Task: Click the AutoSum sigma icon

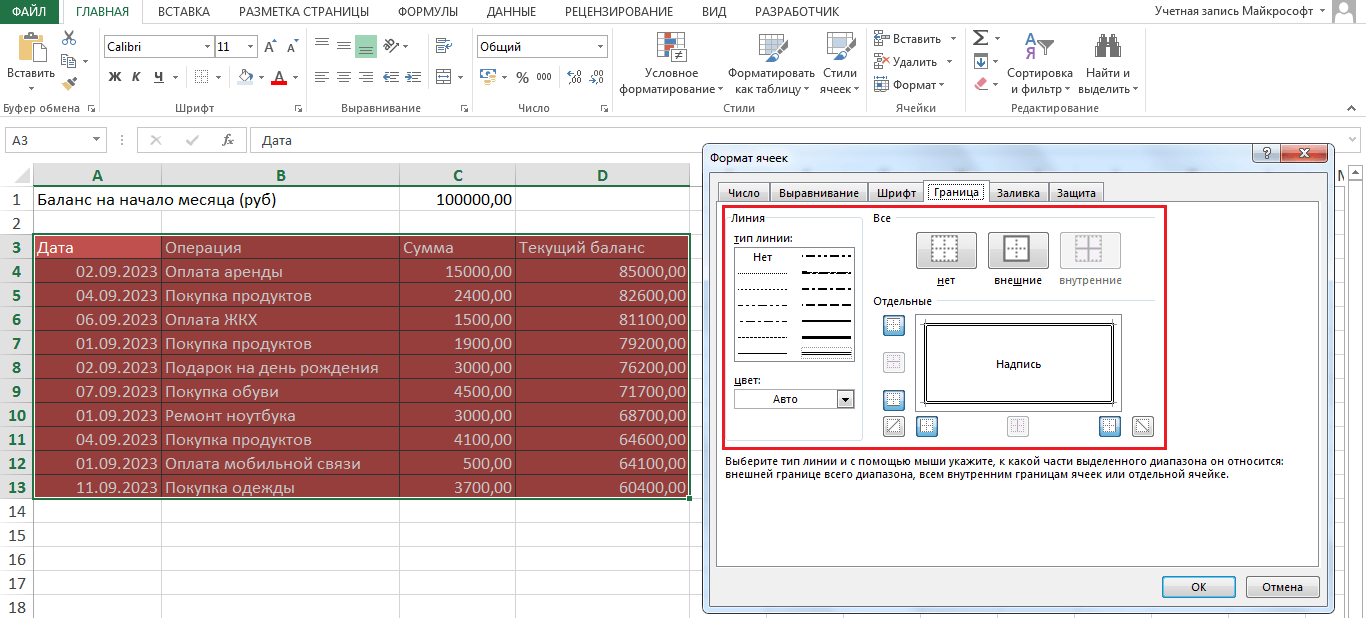Action: (980, 38)
